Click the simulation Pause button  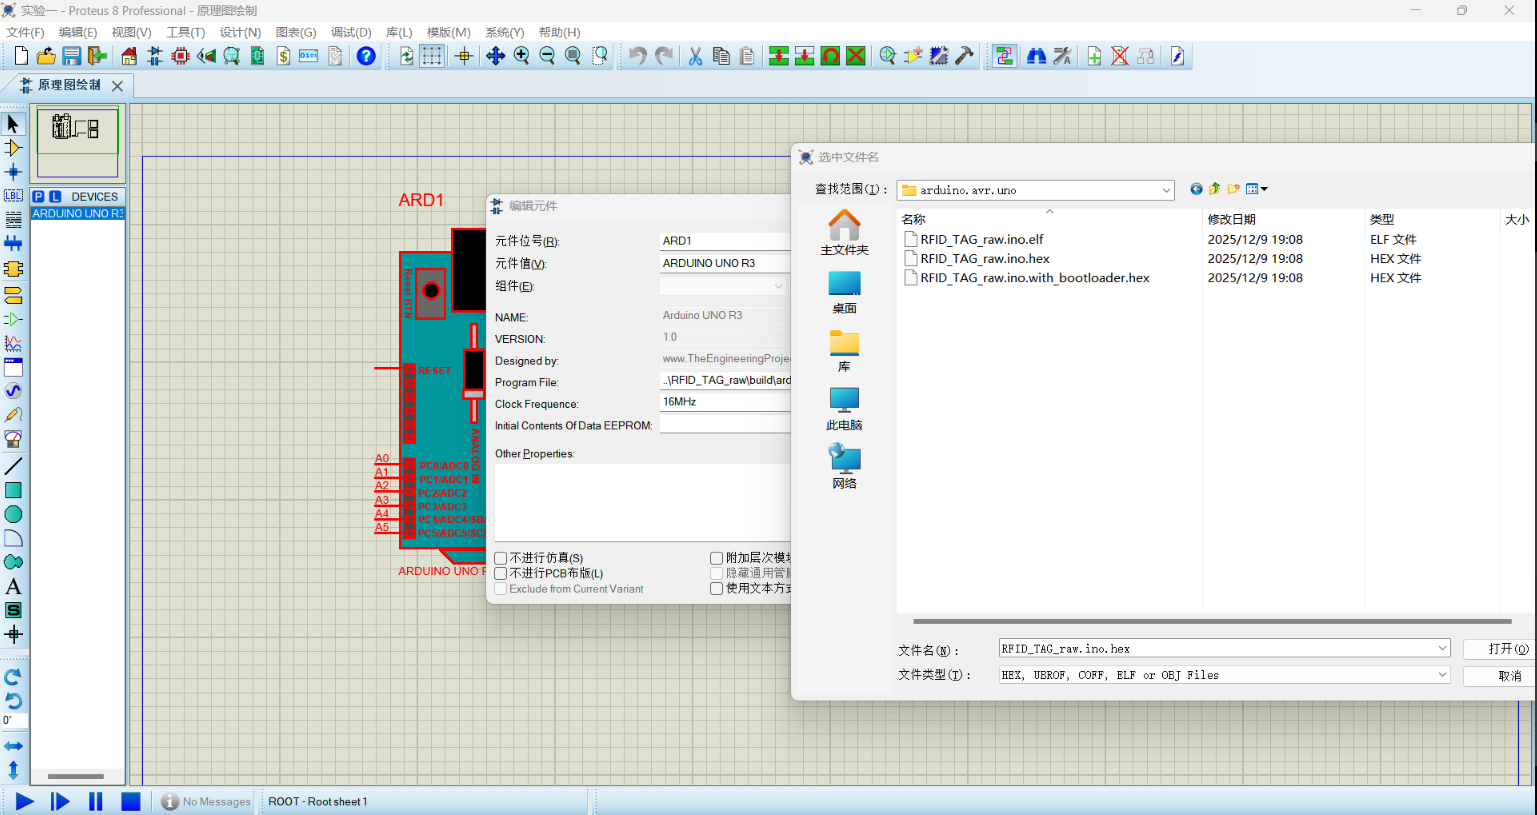tap(96, 801)
